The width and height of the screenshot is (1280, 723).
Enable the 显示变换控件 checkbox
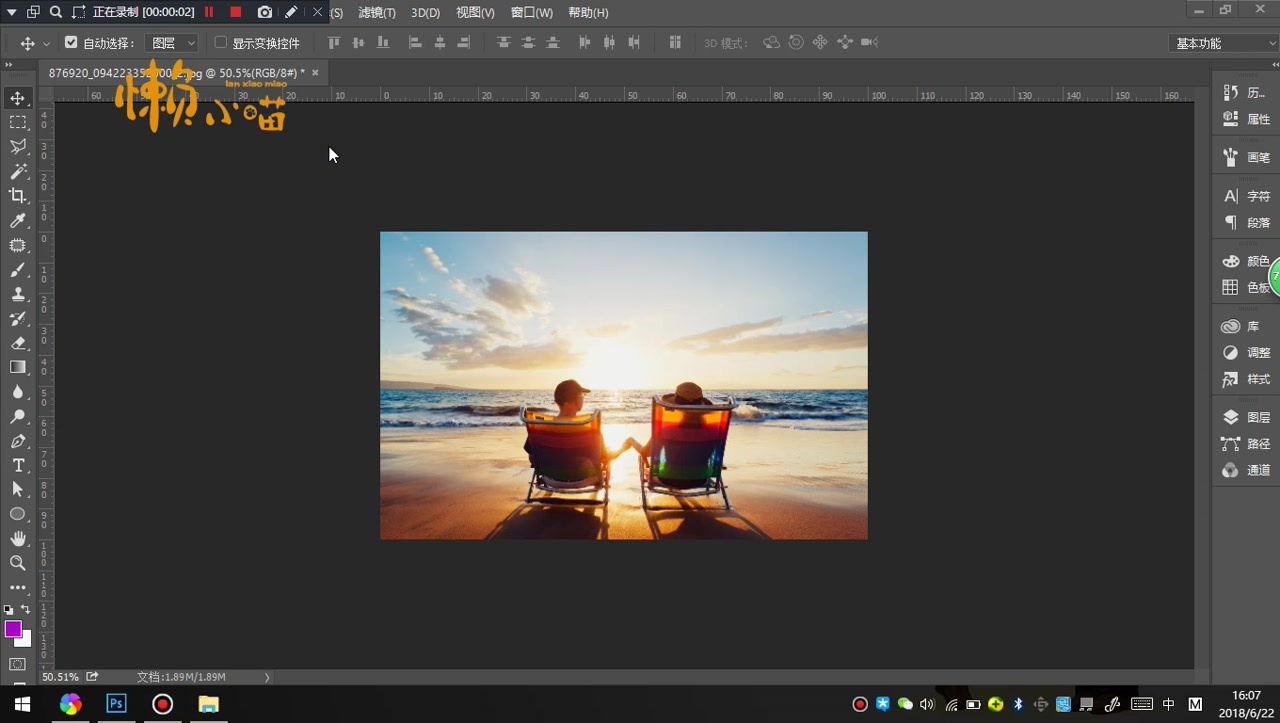tap(221, 43)
